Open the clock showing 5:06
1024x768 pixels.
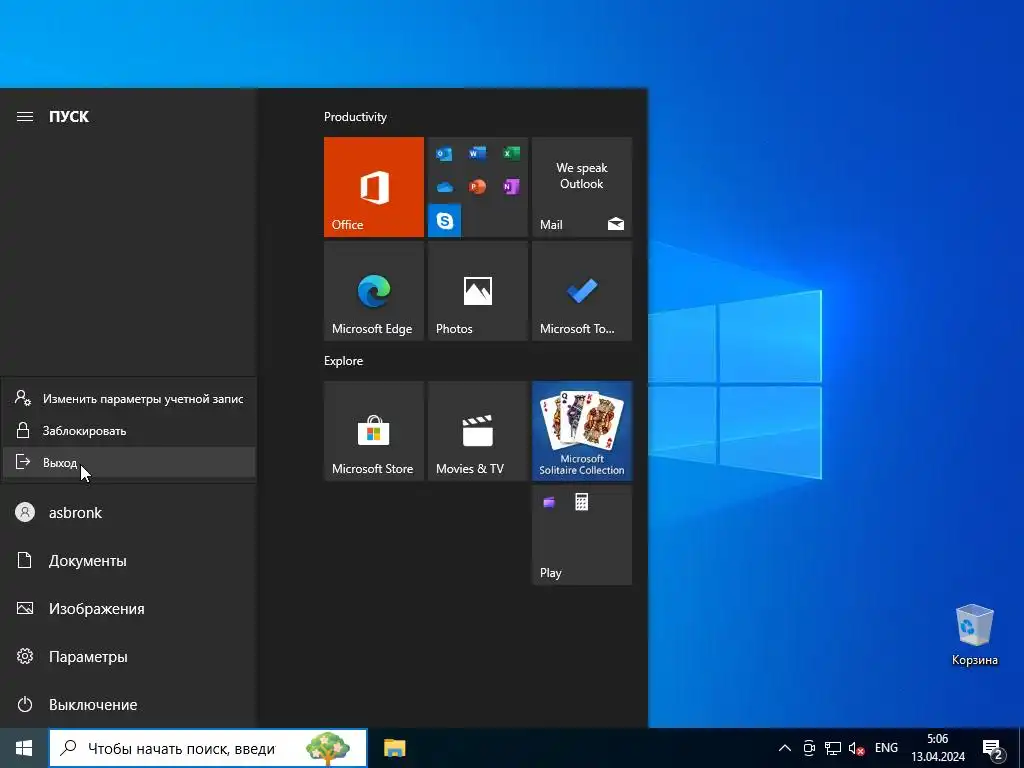tap(938, 748)
